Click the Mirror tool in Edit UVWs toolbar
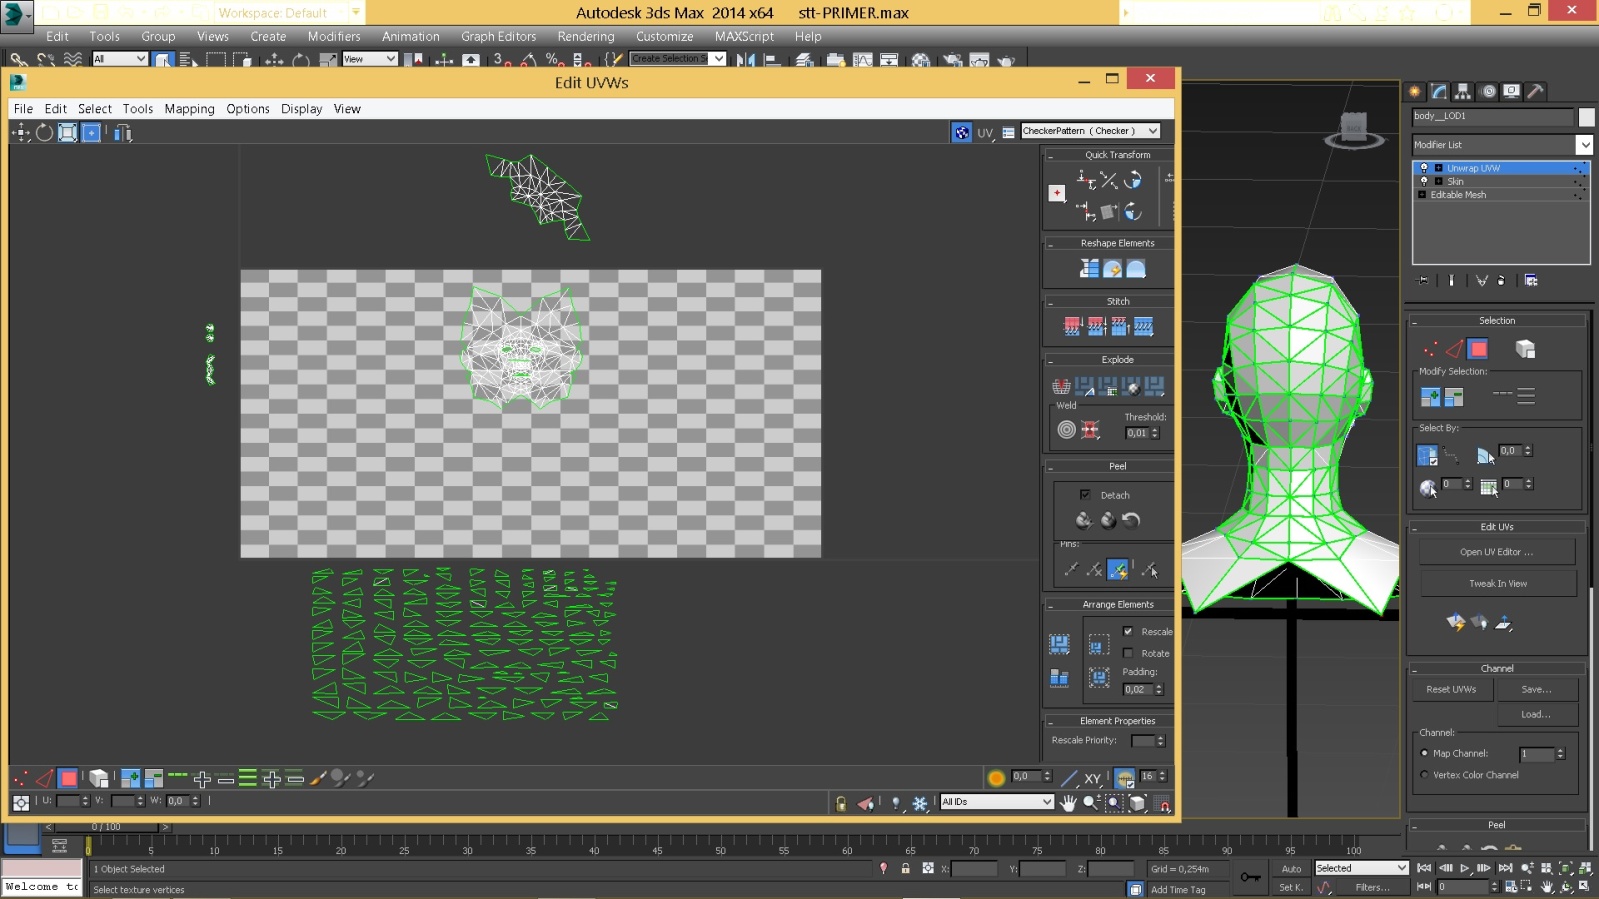This screenshot has width=1599, height=899. pos(122,132)
